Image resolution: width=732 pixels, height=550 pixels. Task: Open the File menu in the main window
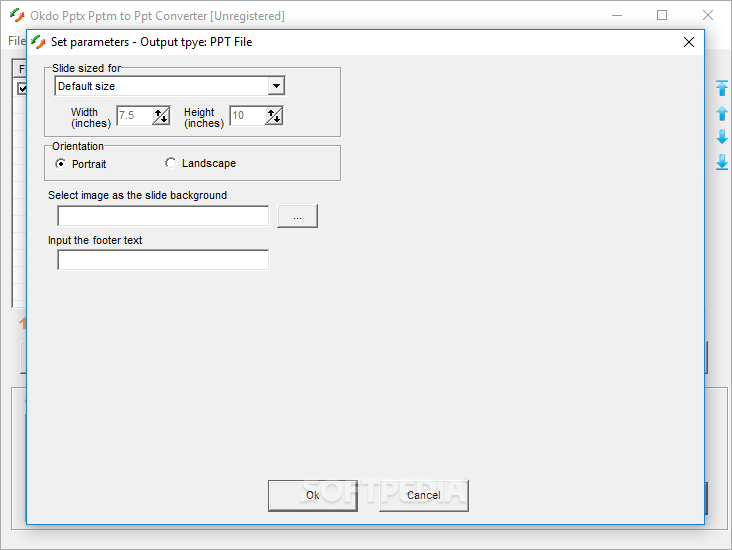click(x=16, y=41)
